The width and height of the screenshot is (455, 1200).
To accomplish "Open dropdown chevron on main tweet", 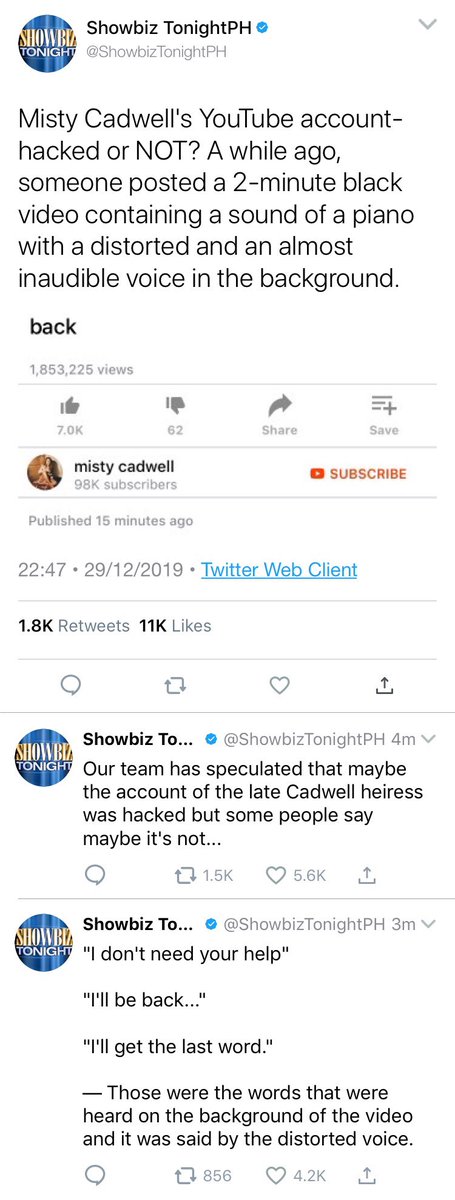I will click(x=427, y=23).
